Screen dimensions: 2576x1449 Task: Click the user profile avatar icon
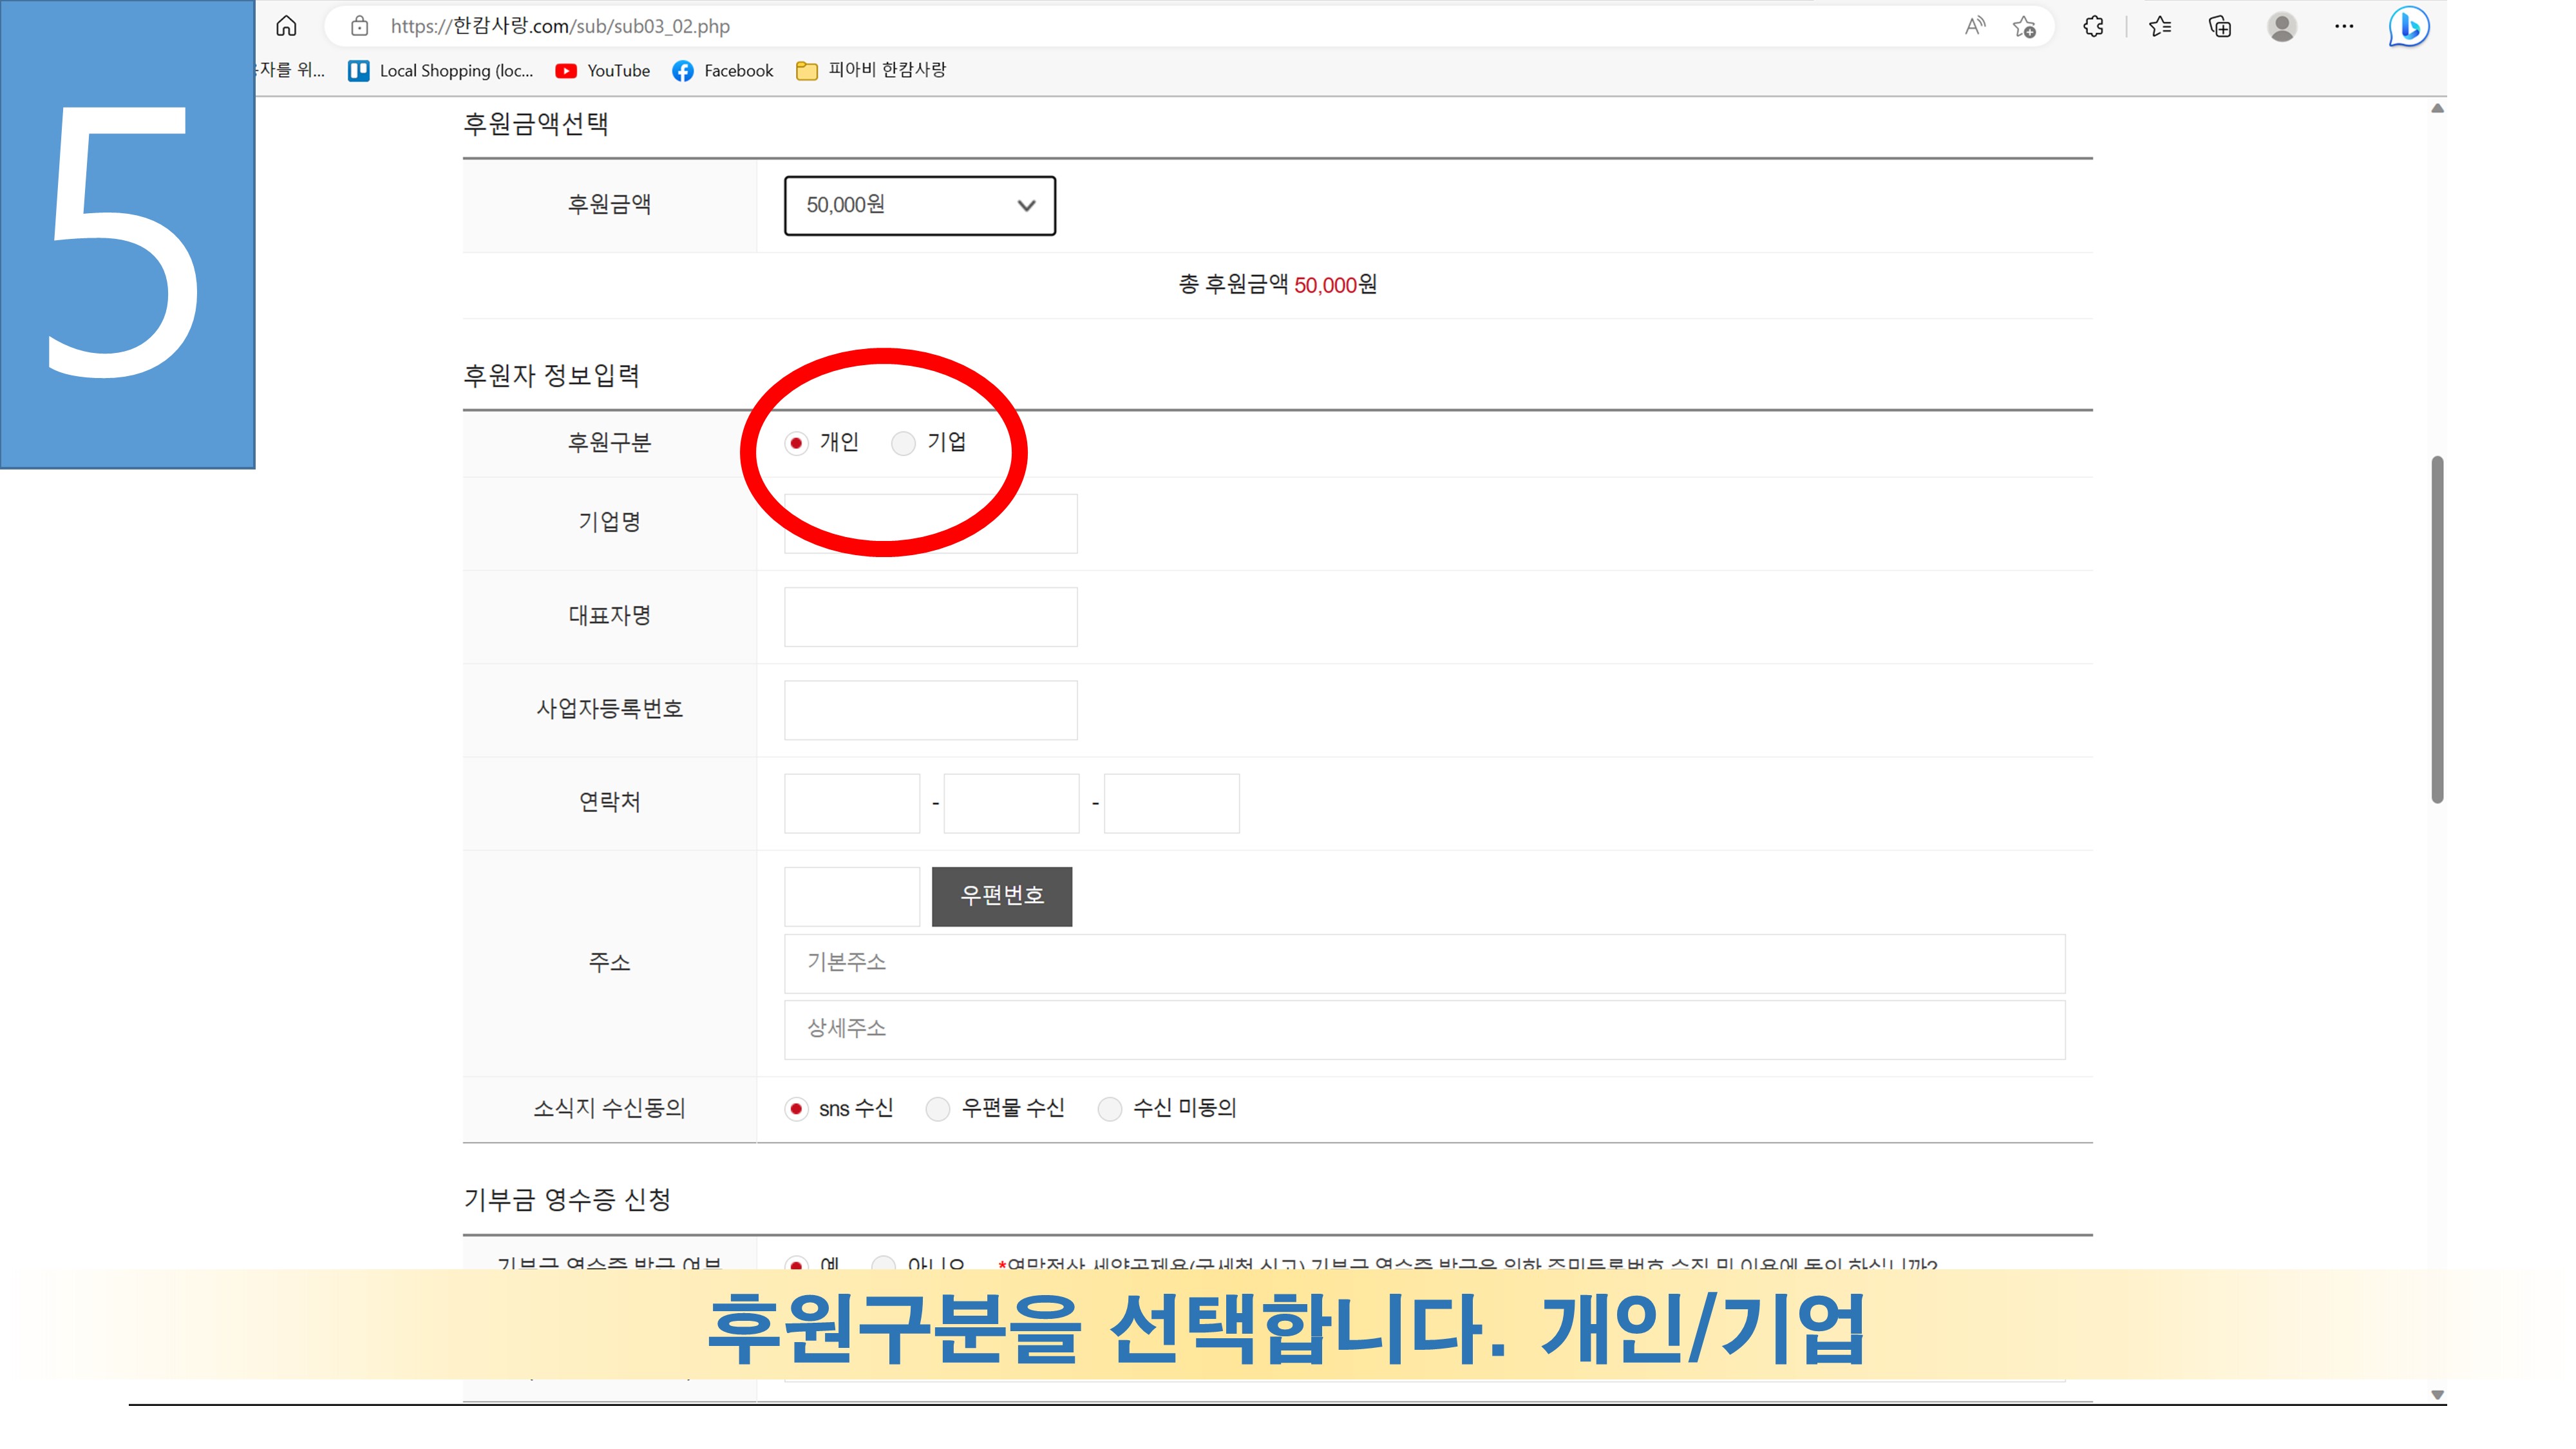2282,26
